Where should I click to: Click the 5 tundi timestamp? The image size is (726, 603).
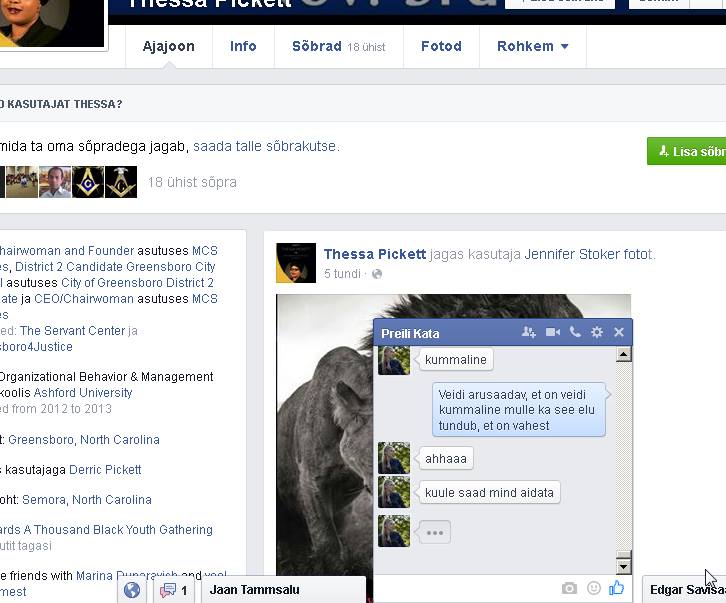pyautogui.click(x=342, y=274)
